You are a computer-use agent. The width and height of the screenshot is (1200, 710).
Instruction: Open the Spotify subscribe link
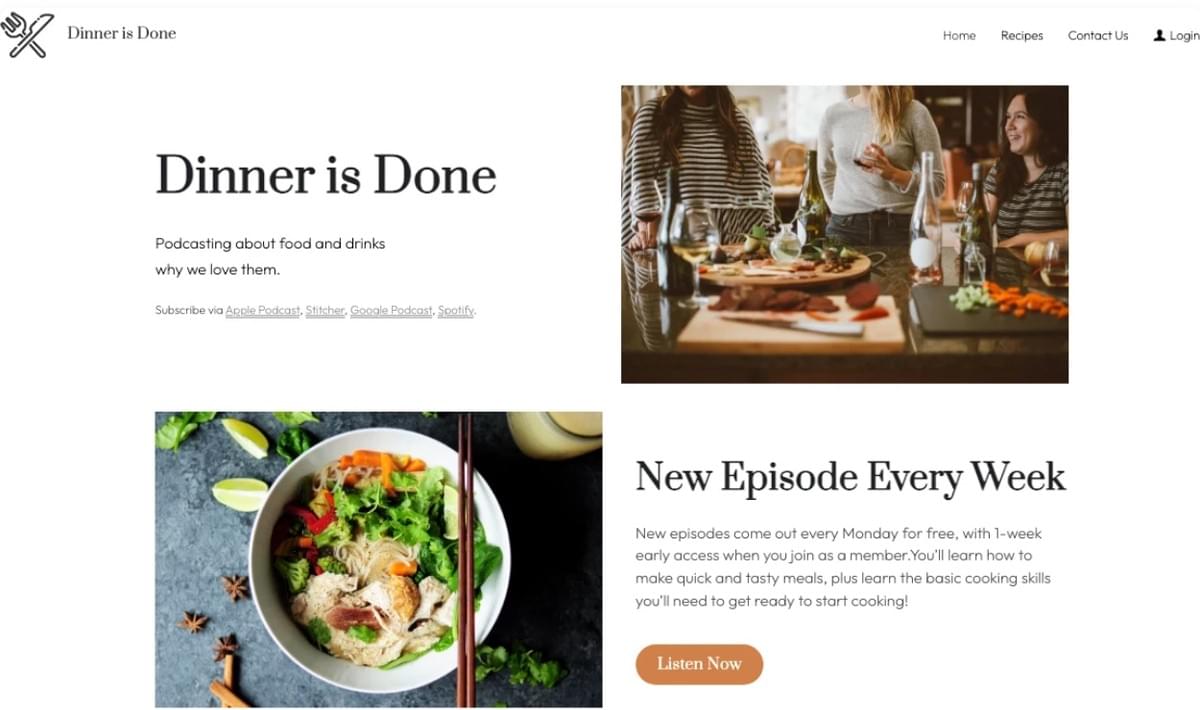[x=455, y=310]
